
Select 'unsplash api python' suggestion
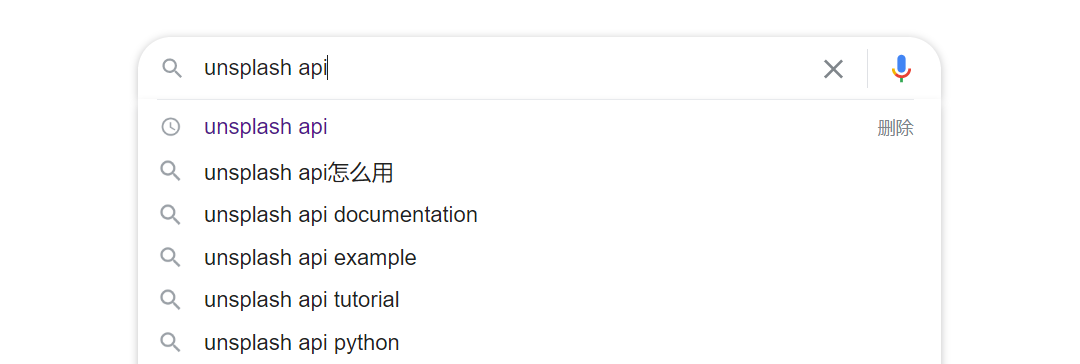click(x=302, y=343)
